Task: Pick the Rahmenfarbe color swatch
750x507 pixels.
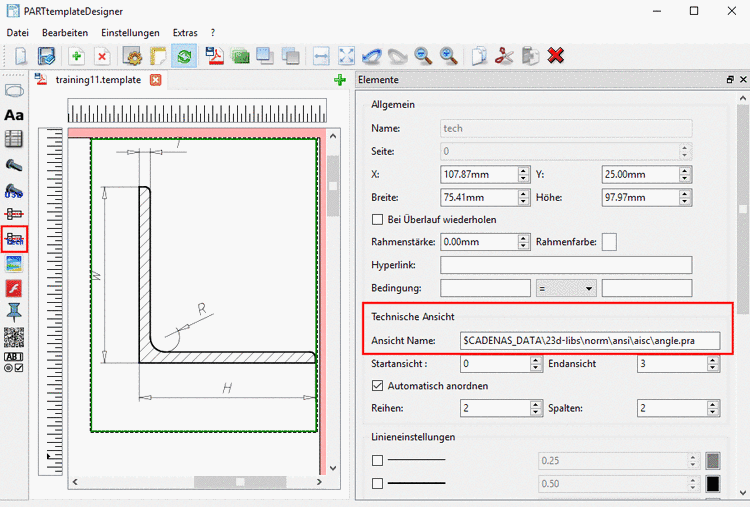Action: 609,242
